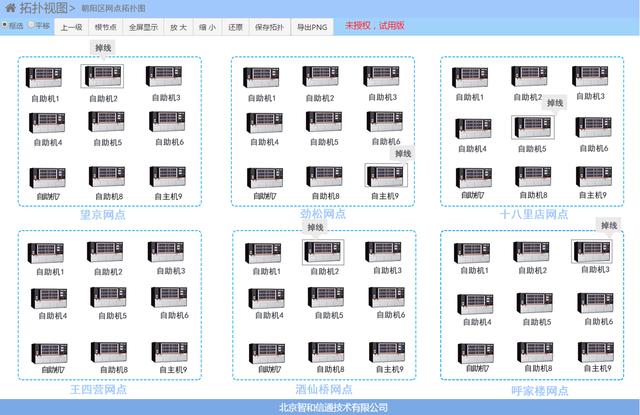Select the 平移 radio button
The image size is (640, 415).
[31, 26]
